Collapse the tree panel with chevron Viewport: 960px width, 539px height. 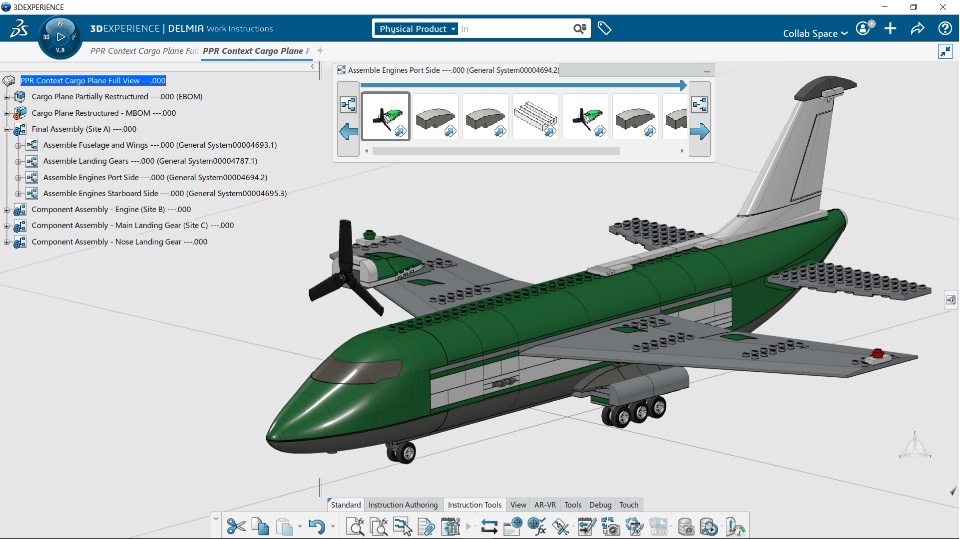[x=312, y=66]
